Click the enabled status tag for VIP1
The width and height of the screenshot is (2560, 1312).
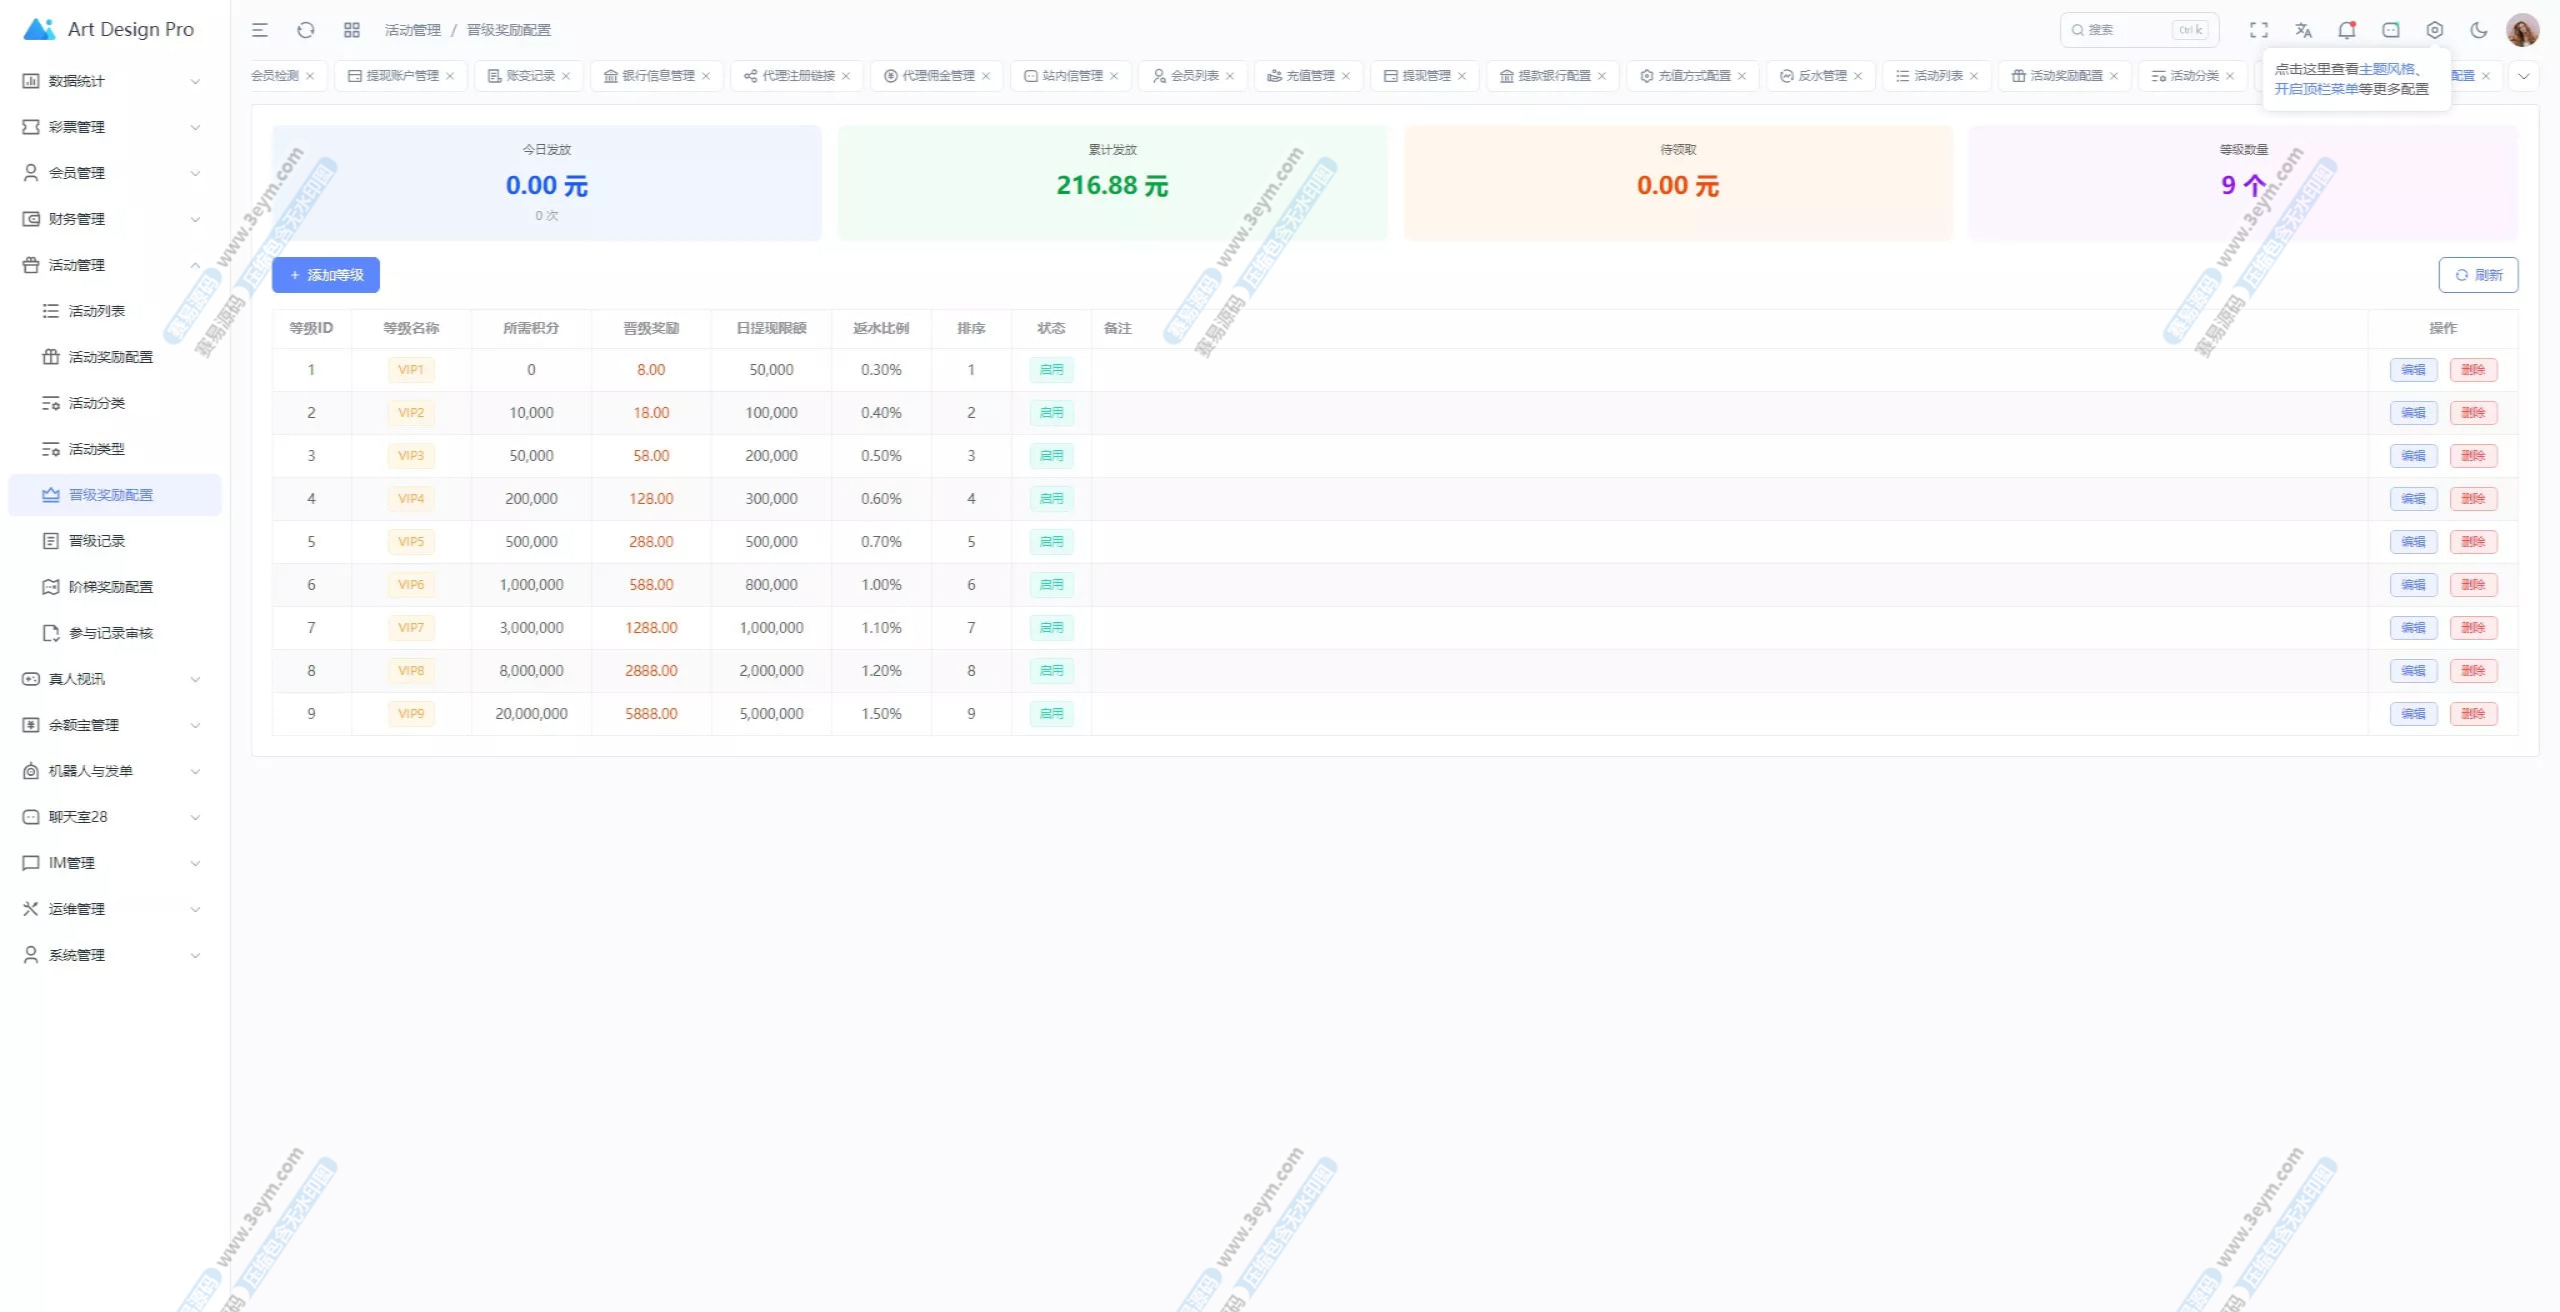[1051, 370]
